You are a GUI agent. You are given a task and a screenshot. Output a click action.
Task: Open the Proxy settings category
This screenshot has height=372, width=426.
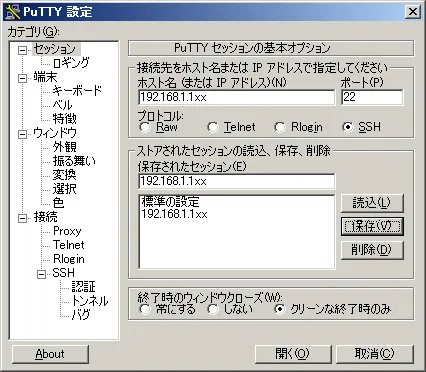point(67,231)
